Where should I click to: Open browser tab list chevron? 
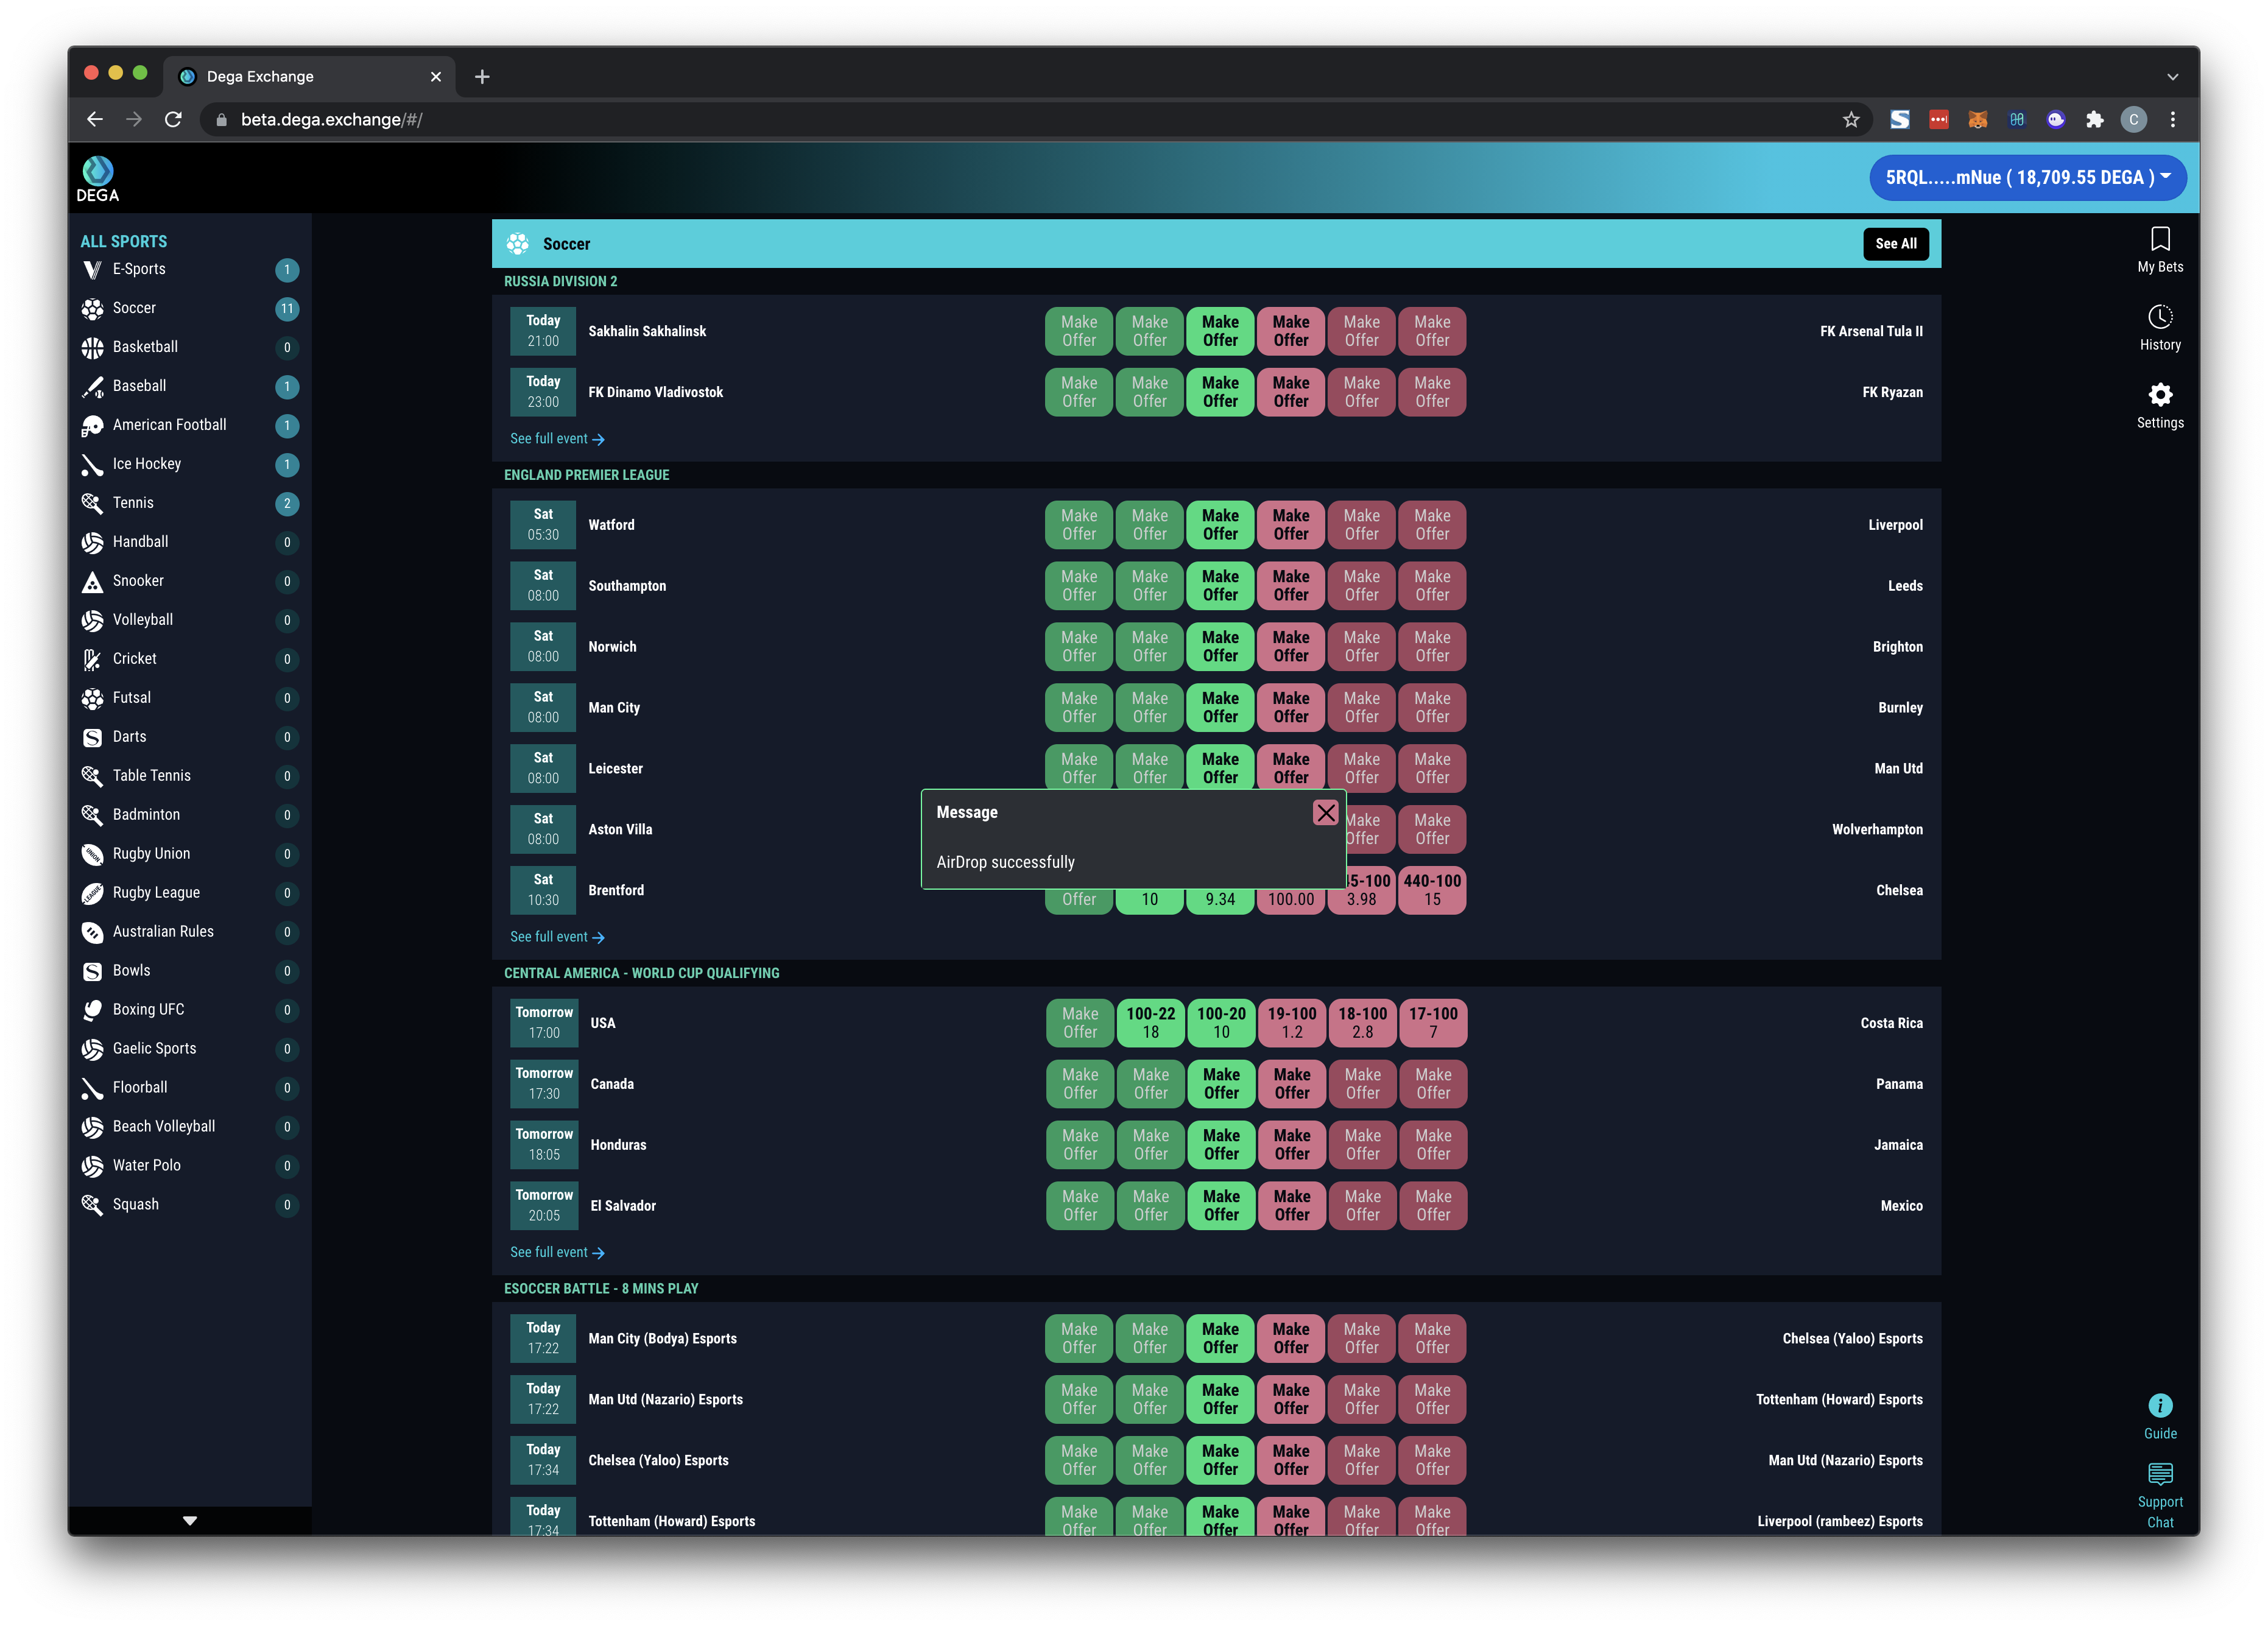coord(2172,77)
